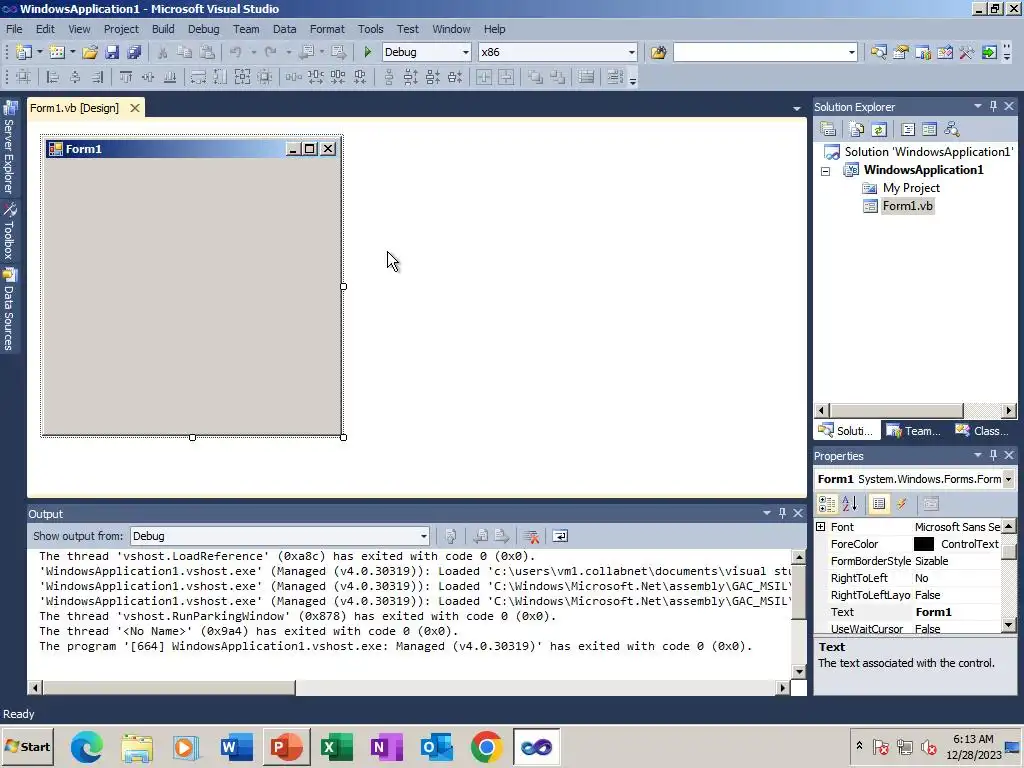Viewport: 1024px width, 768px height.
Task: Click the Add New Item icon
Action: [x=57, y=52]
